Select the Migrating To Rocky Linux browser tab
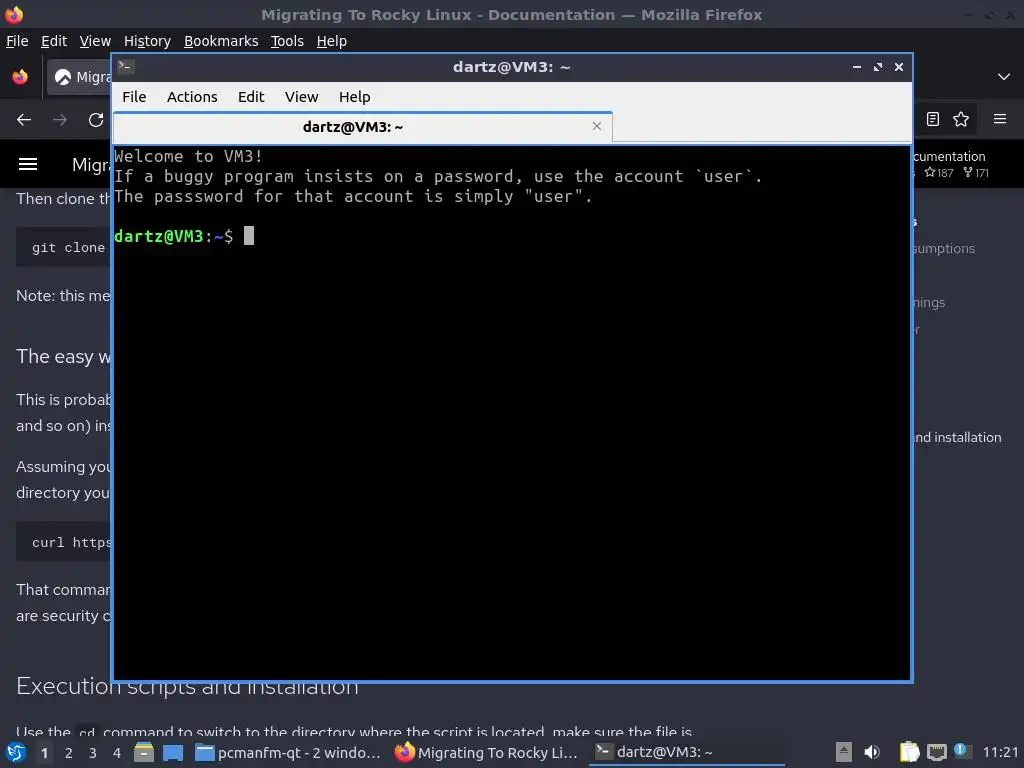This screenshot has width=1024, height=768. [x=79, y=77]
